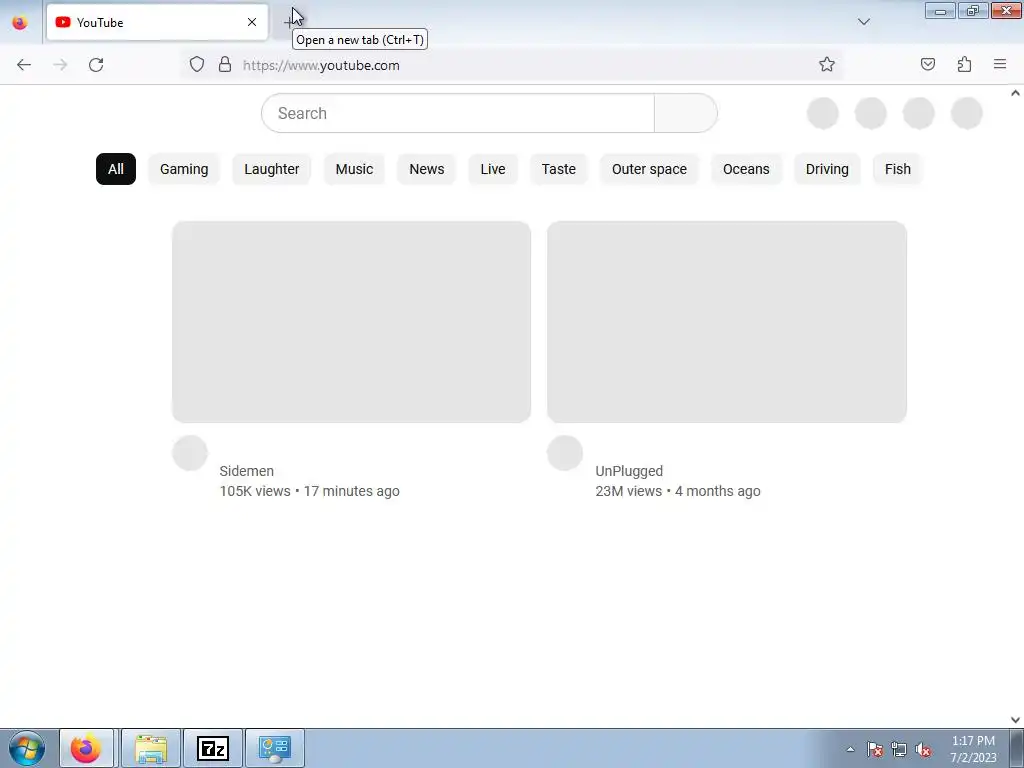Image resolution: width=1024 pixels, height=768 pixels.
Task: Select the All filter chip
Action: click(116, 169)
